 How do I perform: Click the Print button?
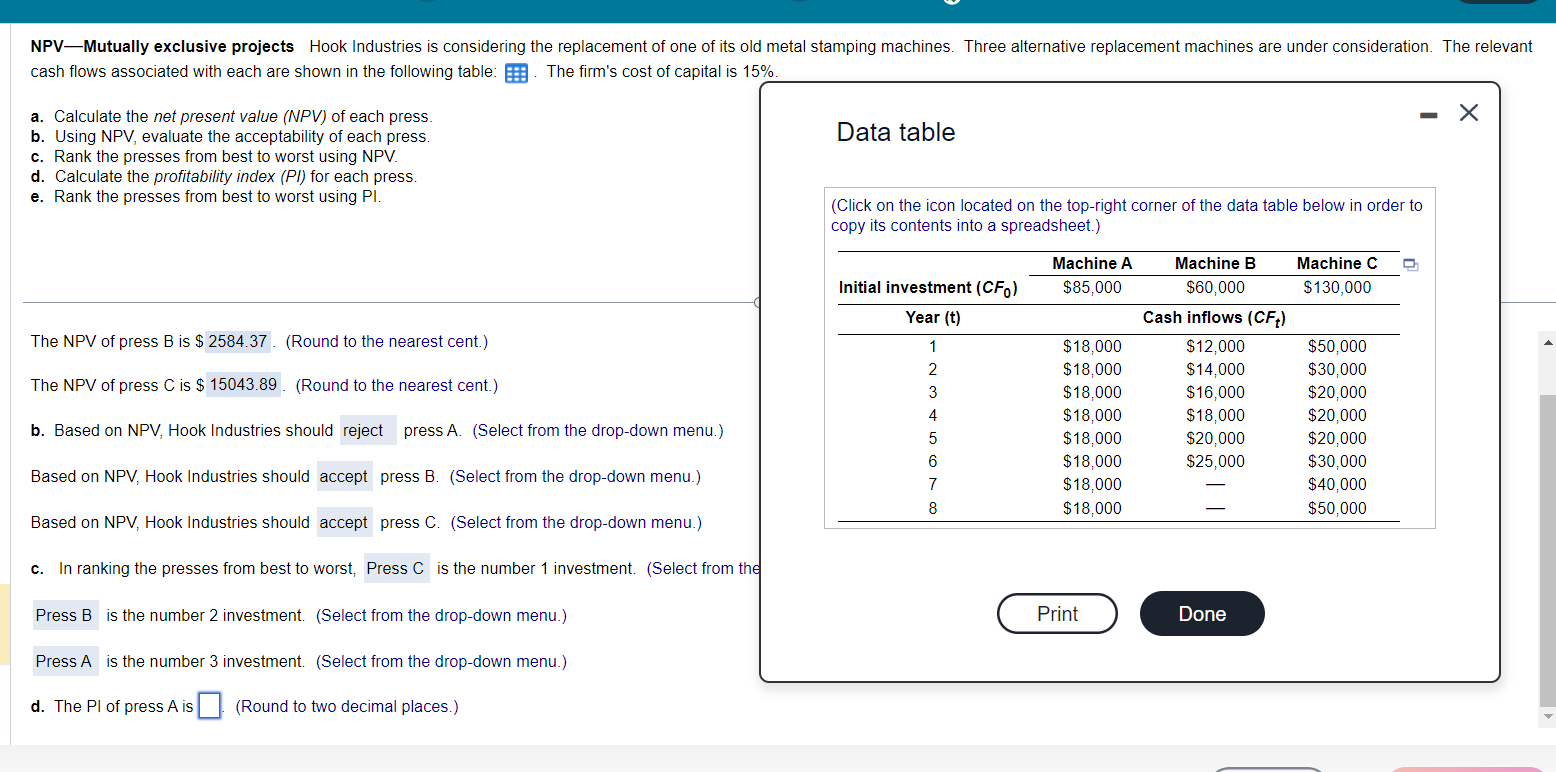click(x=1057, y=614)
